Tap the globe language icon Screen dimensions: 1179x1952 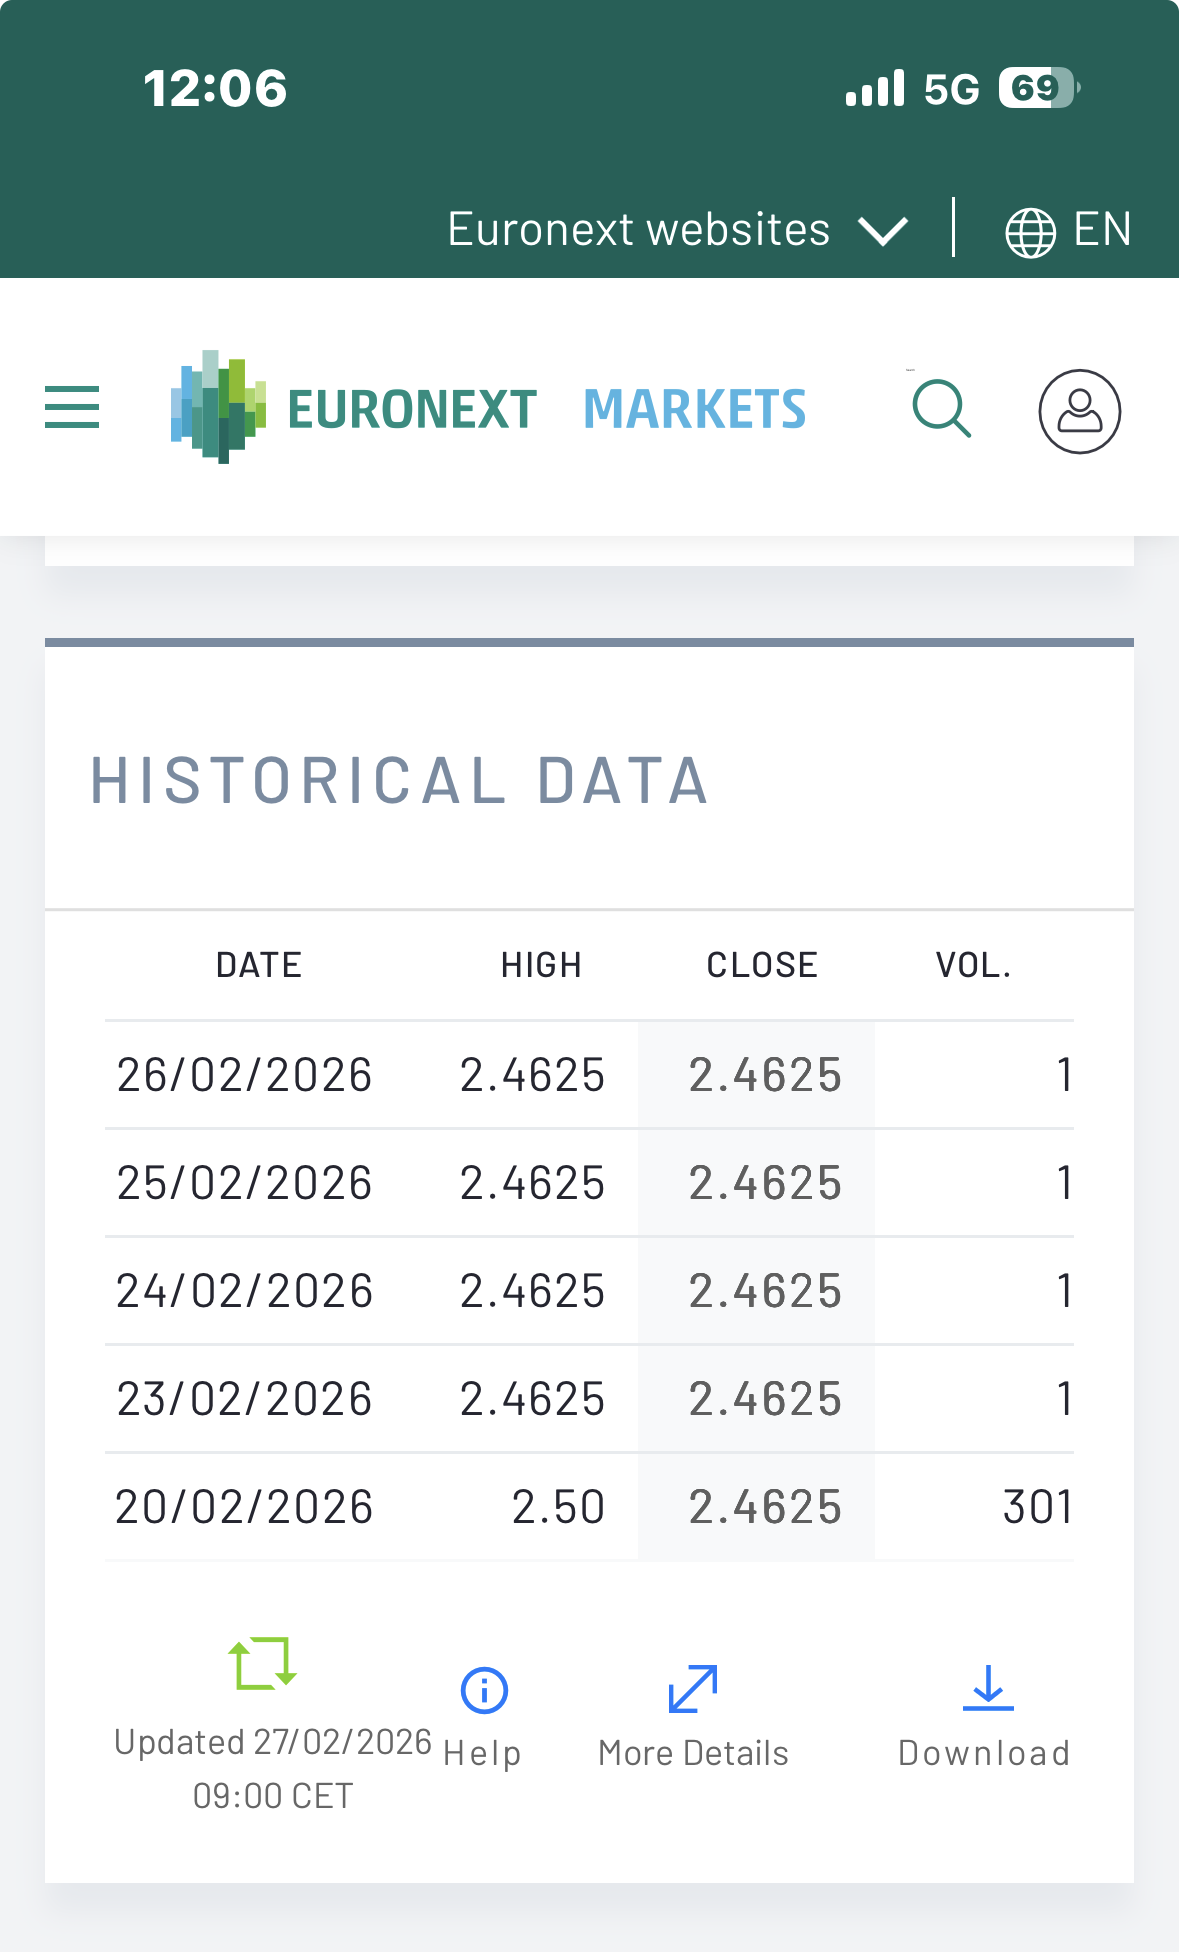pos(1030,232)
